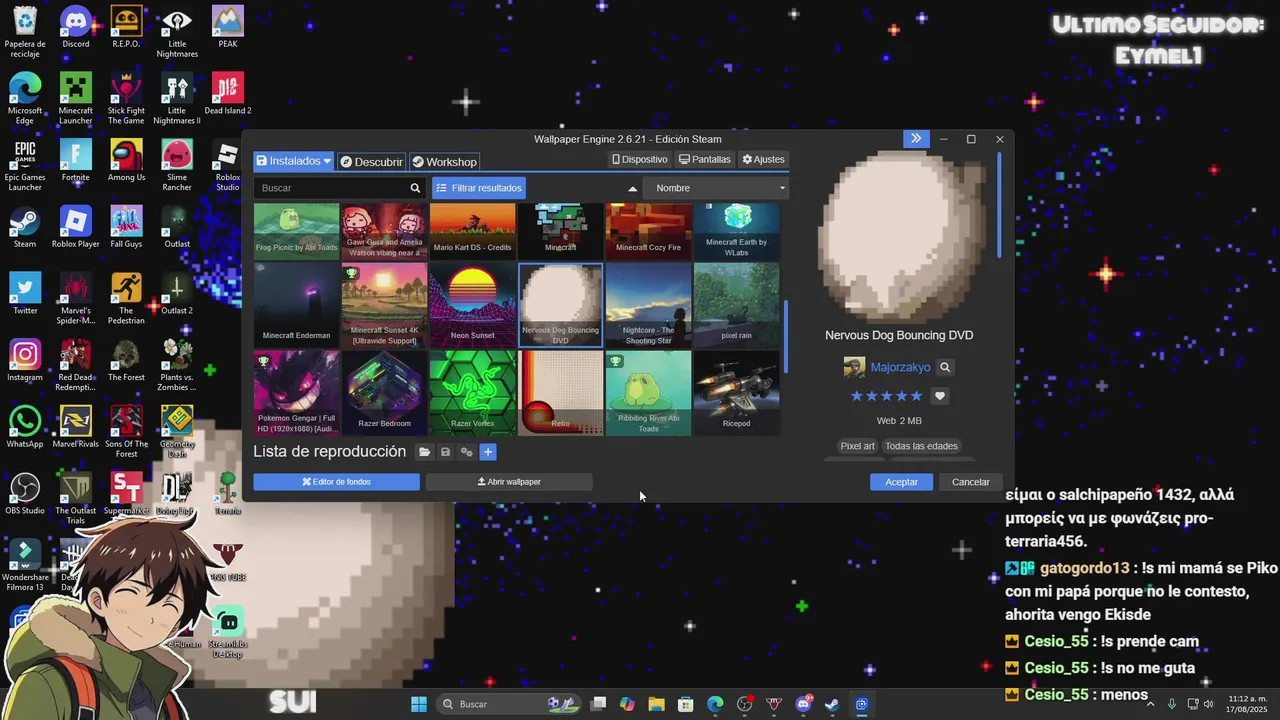The width and height of the screenshot is (1280, 720).
Task: Select Pokemon Gengar wallpaper thumbnail
Action: coord(296,392)
